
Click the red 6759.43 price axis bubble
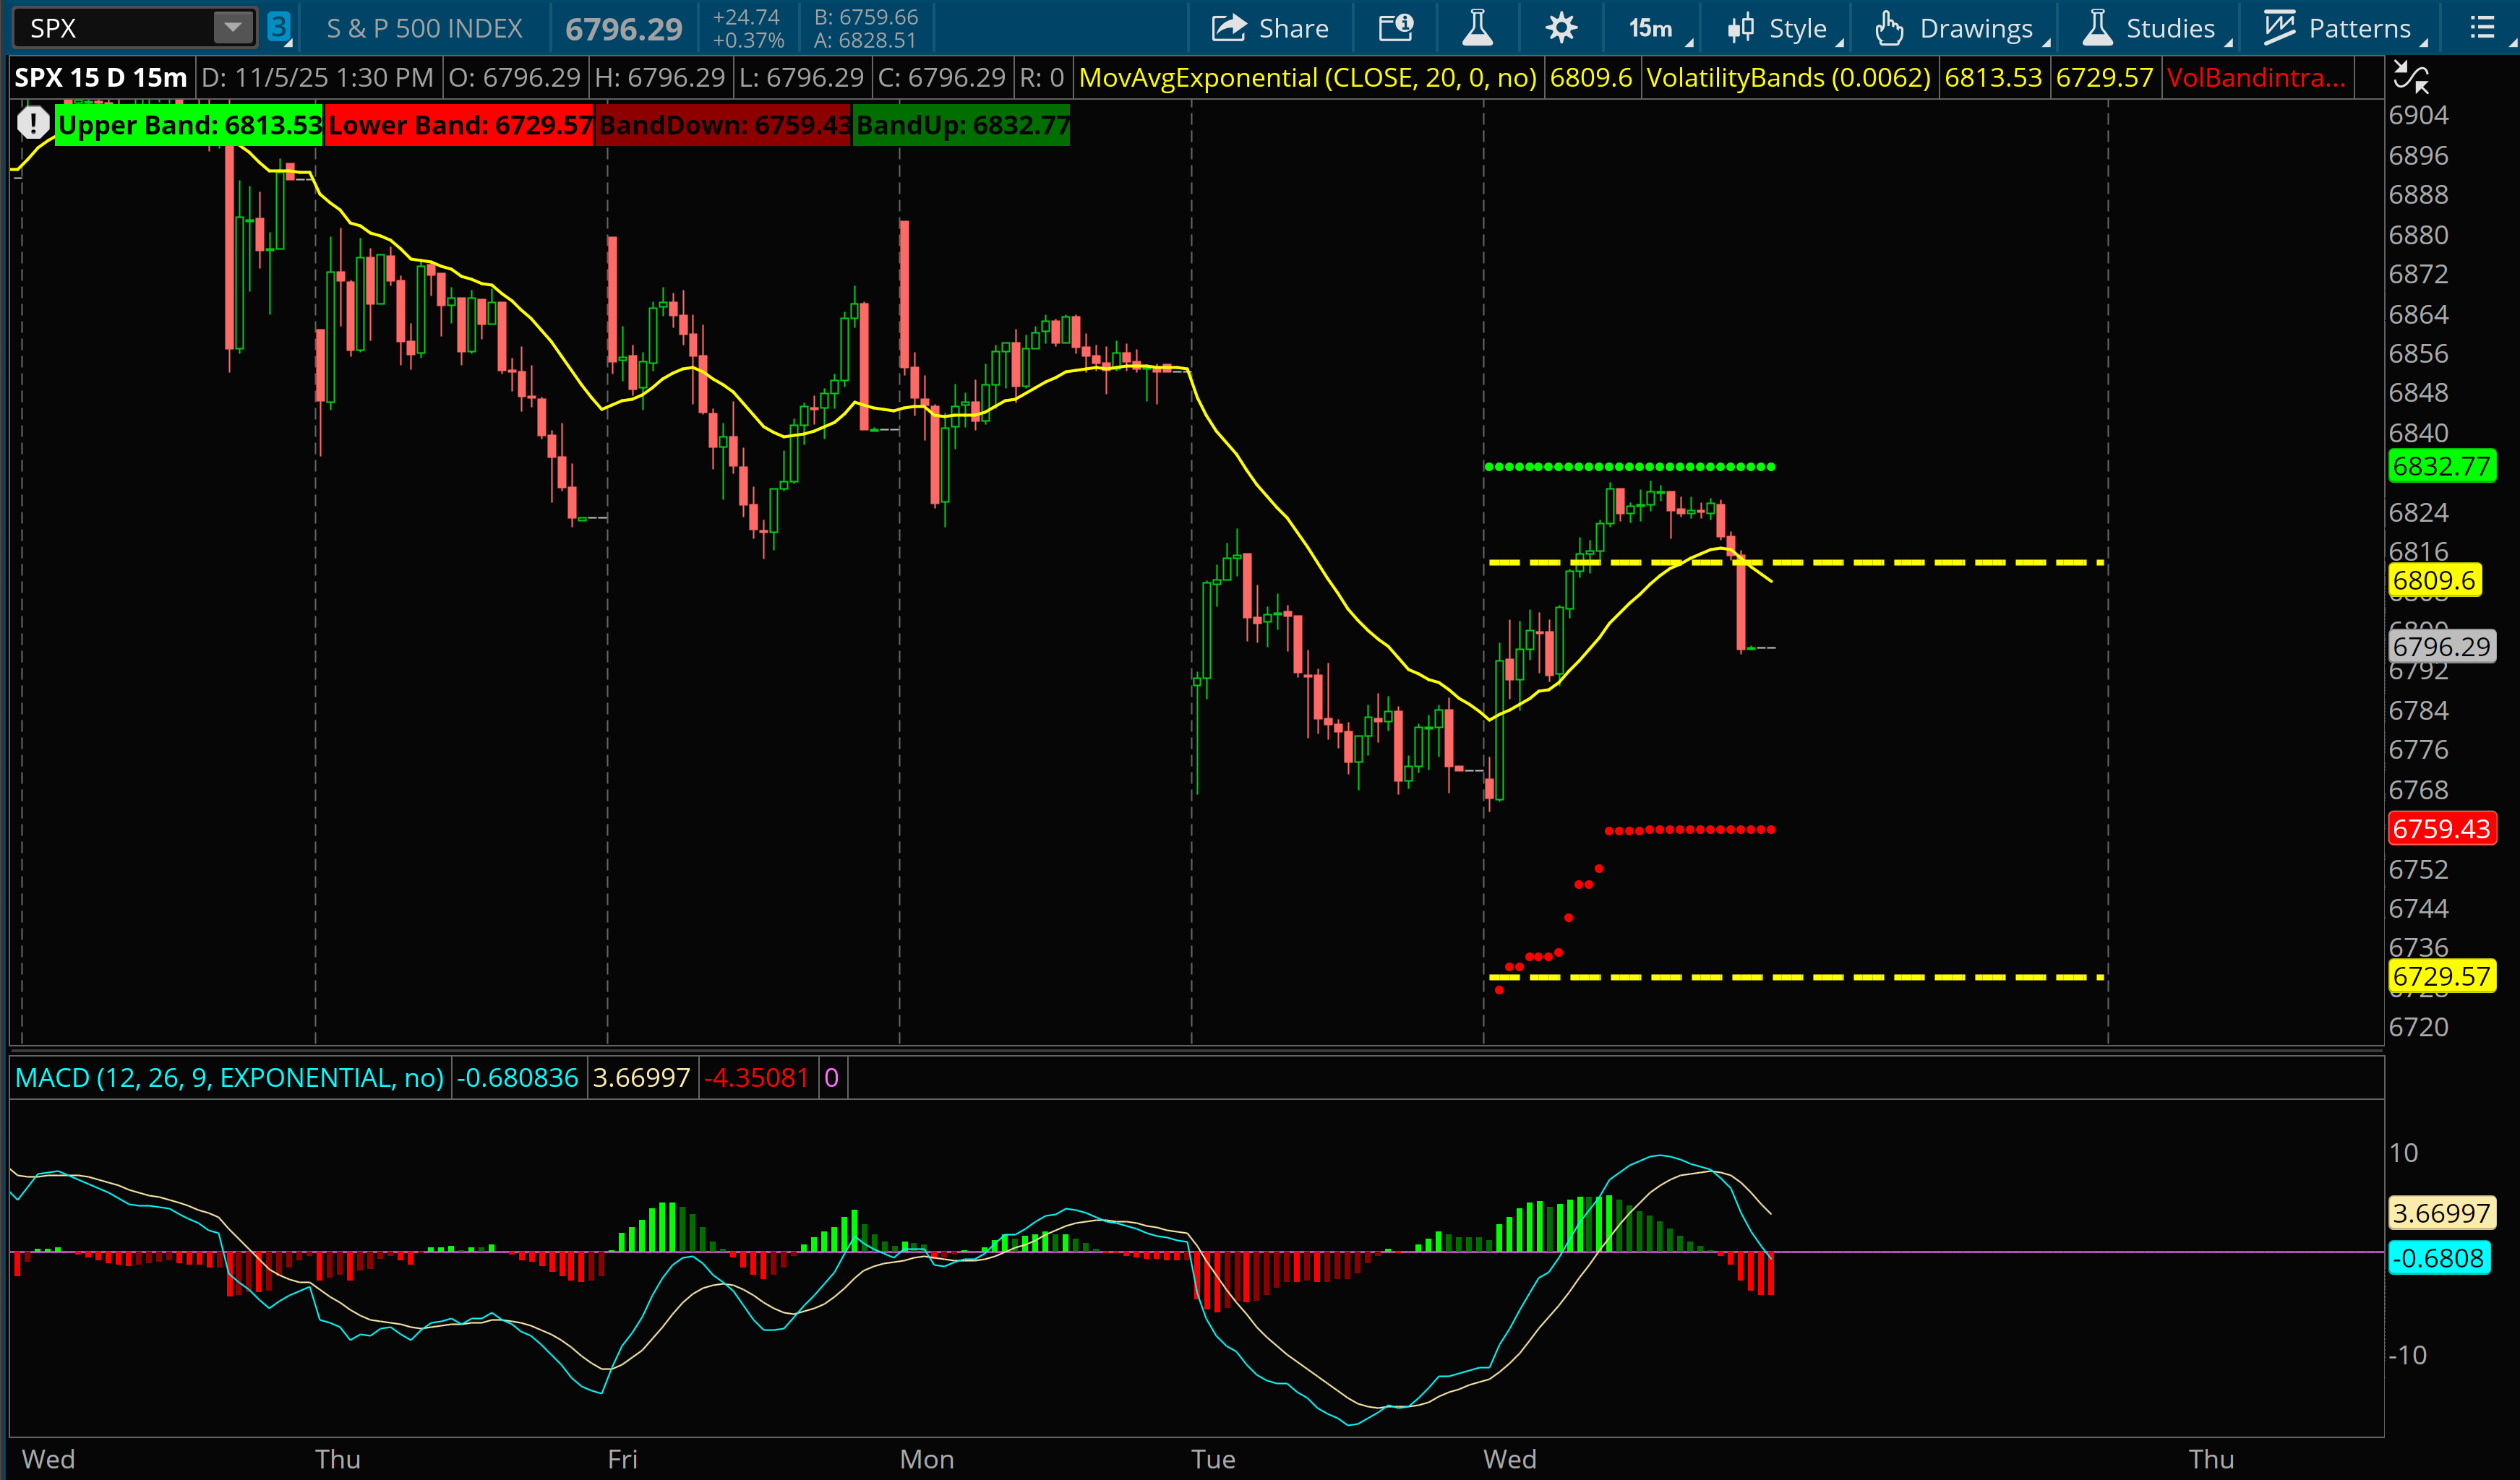2441,828
